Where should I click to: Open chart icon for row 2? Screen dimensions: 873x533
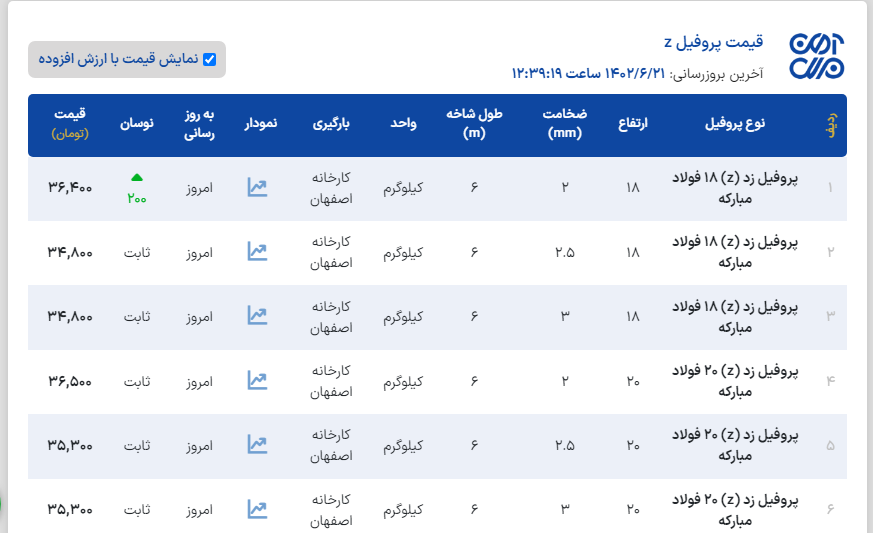pyautogui.click(x=258, y=252)
